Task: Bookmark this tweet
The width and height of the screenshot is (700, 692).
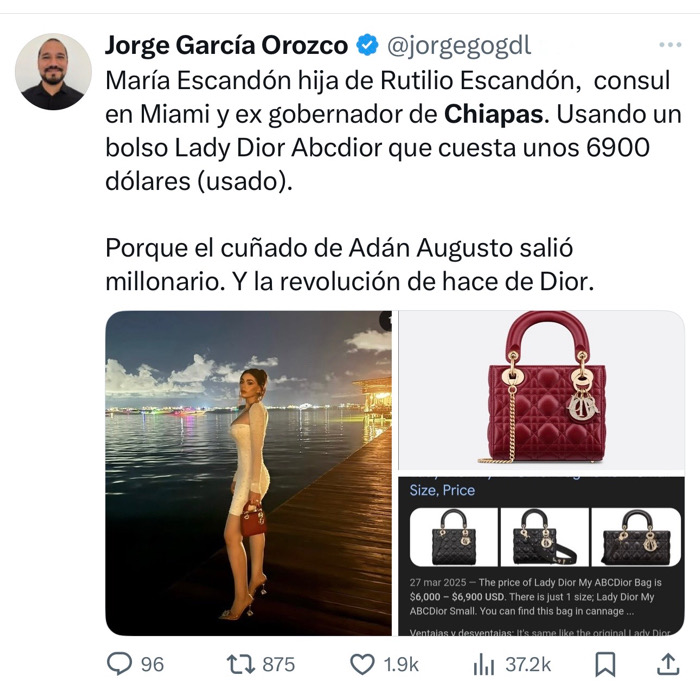Action: (605, 664)
